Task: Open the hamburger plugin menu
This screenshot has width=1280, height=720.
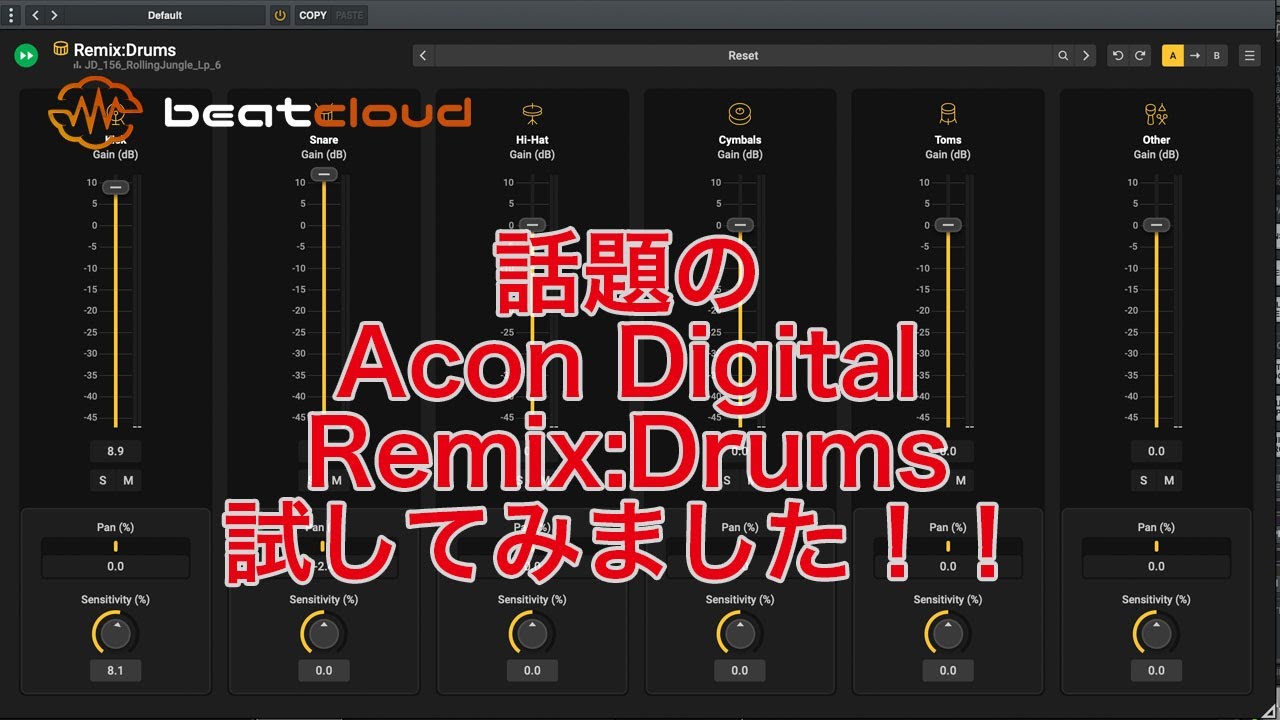Action: [x=1250, y=56]
